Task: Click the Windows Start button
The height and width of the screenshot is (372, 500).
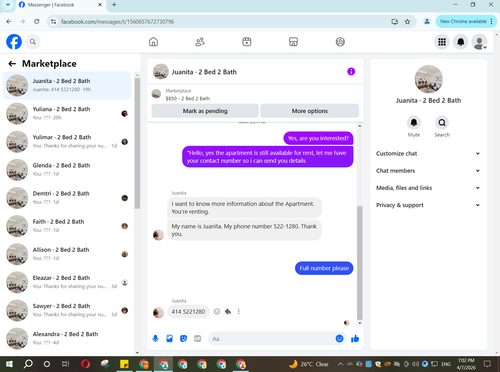Action: [x=9, y=364]
